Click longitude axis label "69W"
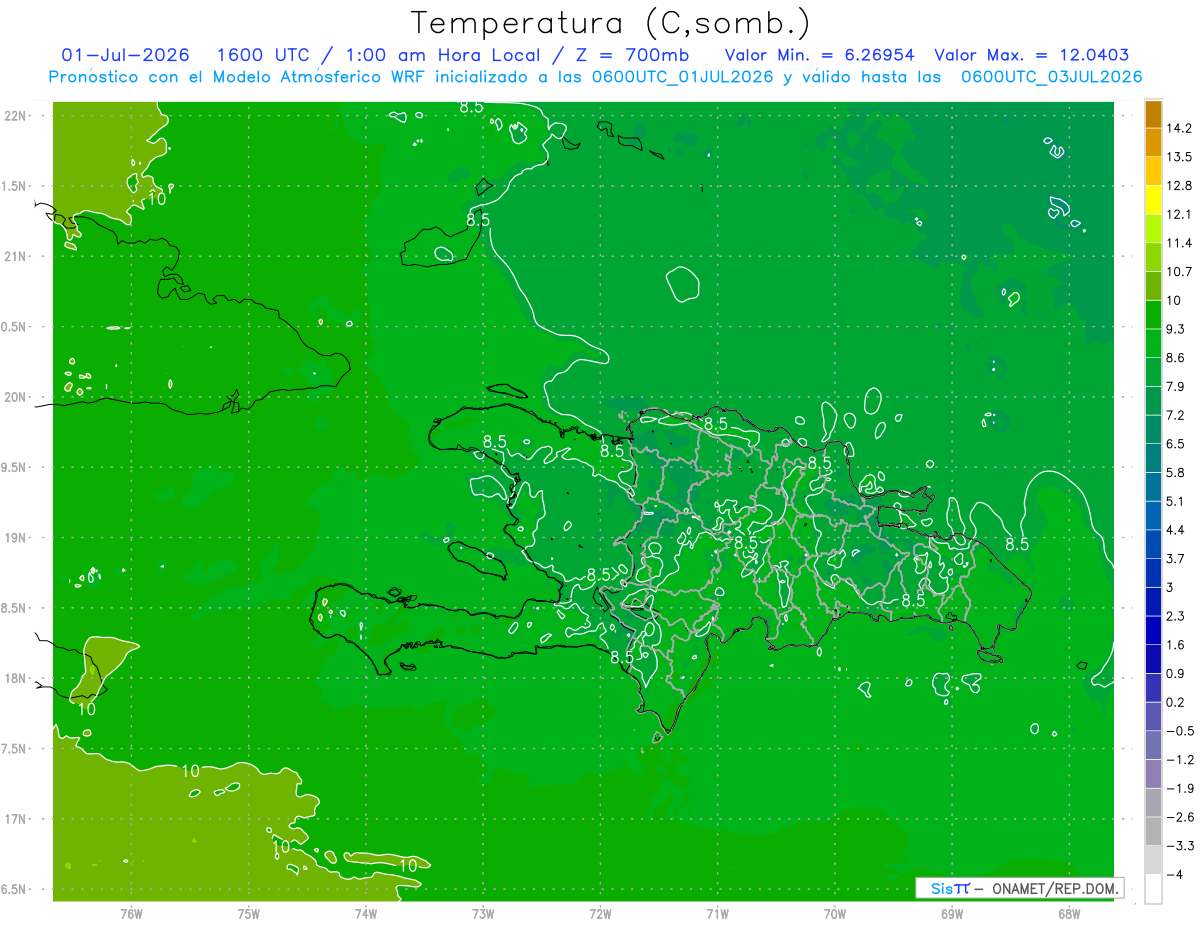 click(x=951, y=913)
